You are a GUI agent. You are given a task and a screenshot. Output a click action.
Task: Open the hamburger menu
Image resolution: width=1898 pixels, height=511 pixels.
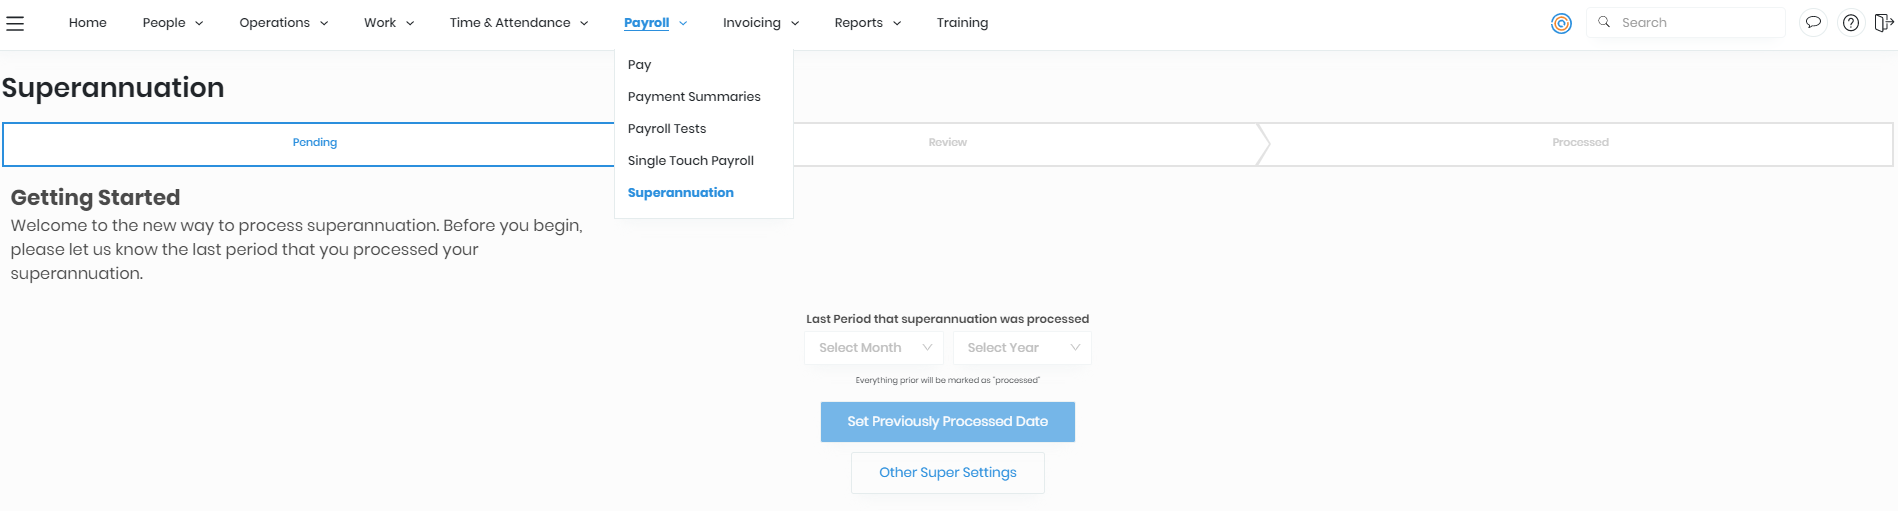coord(15,23)
